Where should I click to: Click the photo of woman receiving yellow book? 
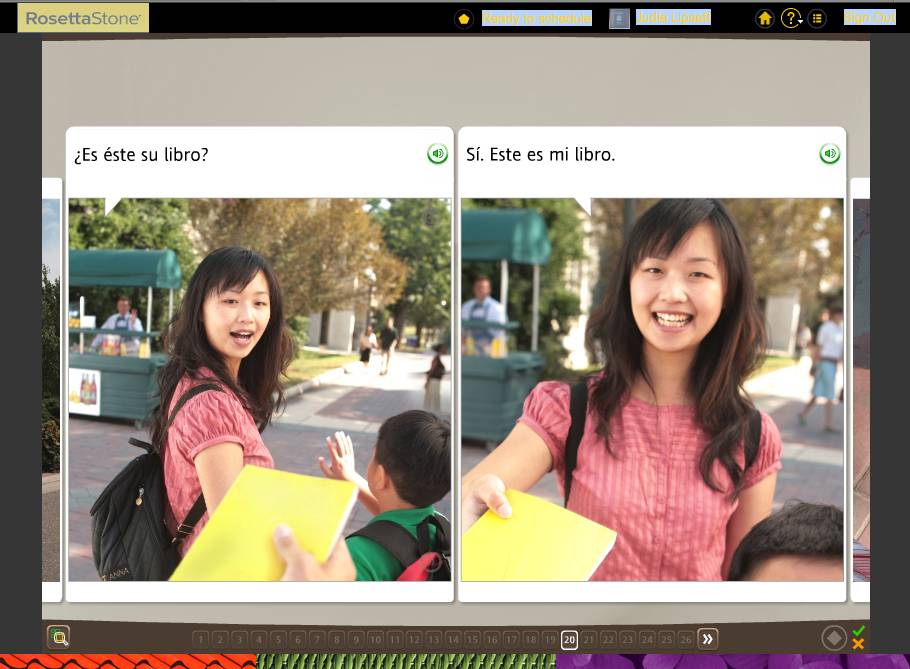click(259, 389)
